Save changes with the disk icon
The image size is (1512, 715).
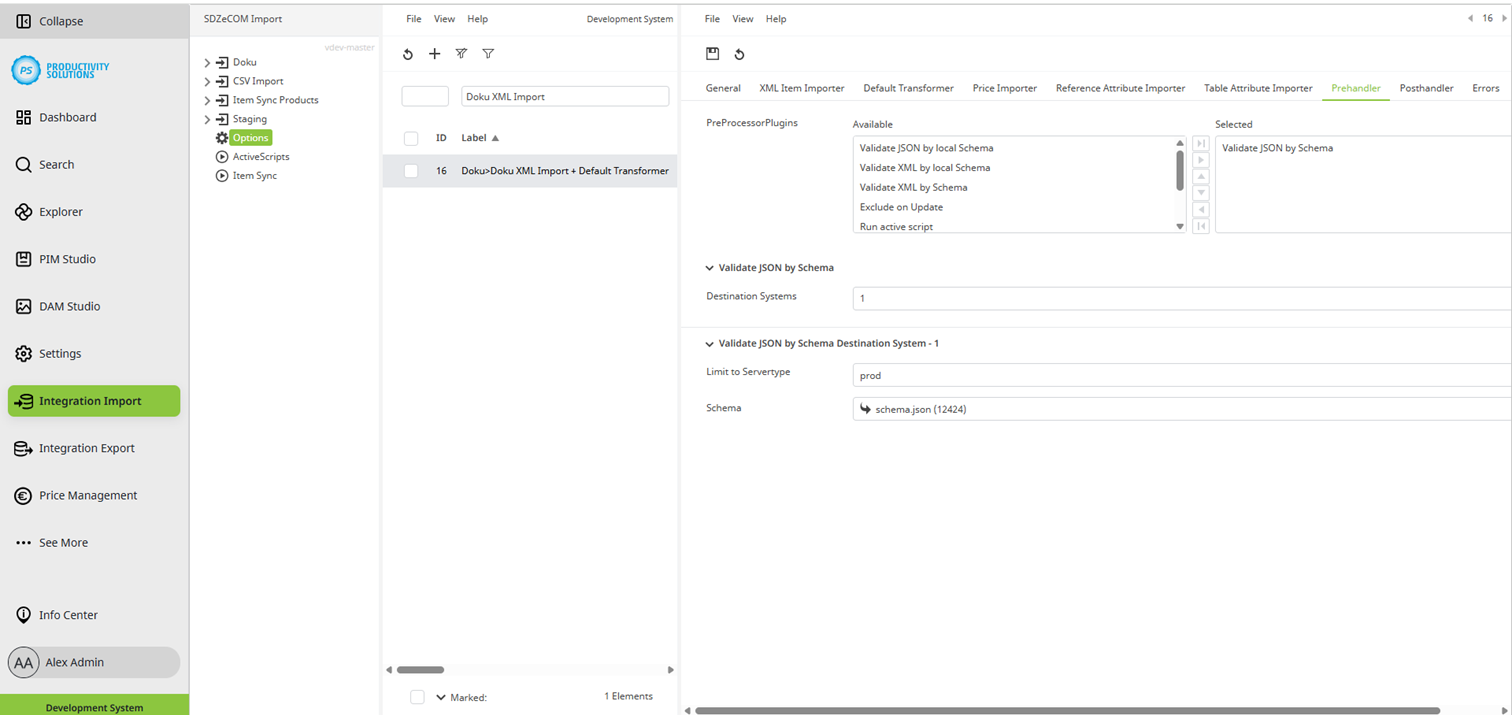coord(712,54)
